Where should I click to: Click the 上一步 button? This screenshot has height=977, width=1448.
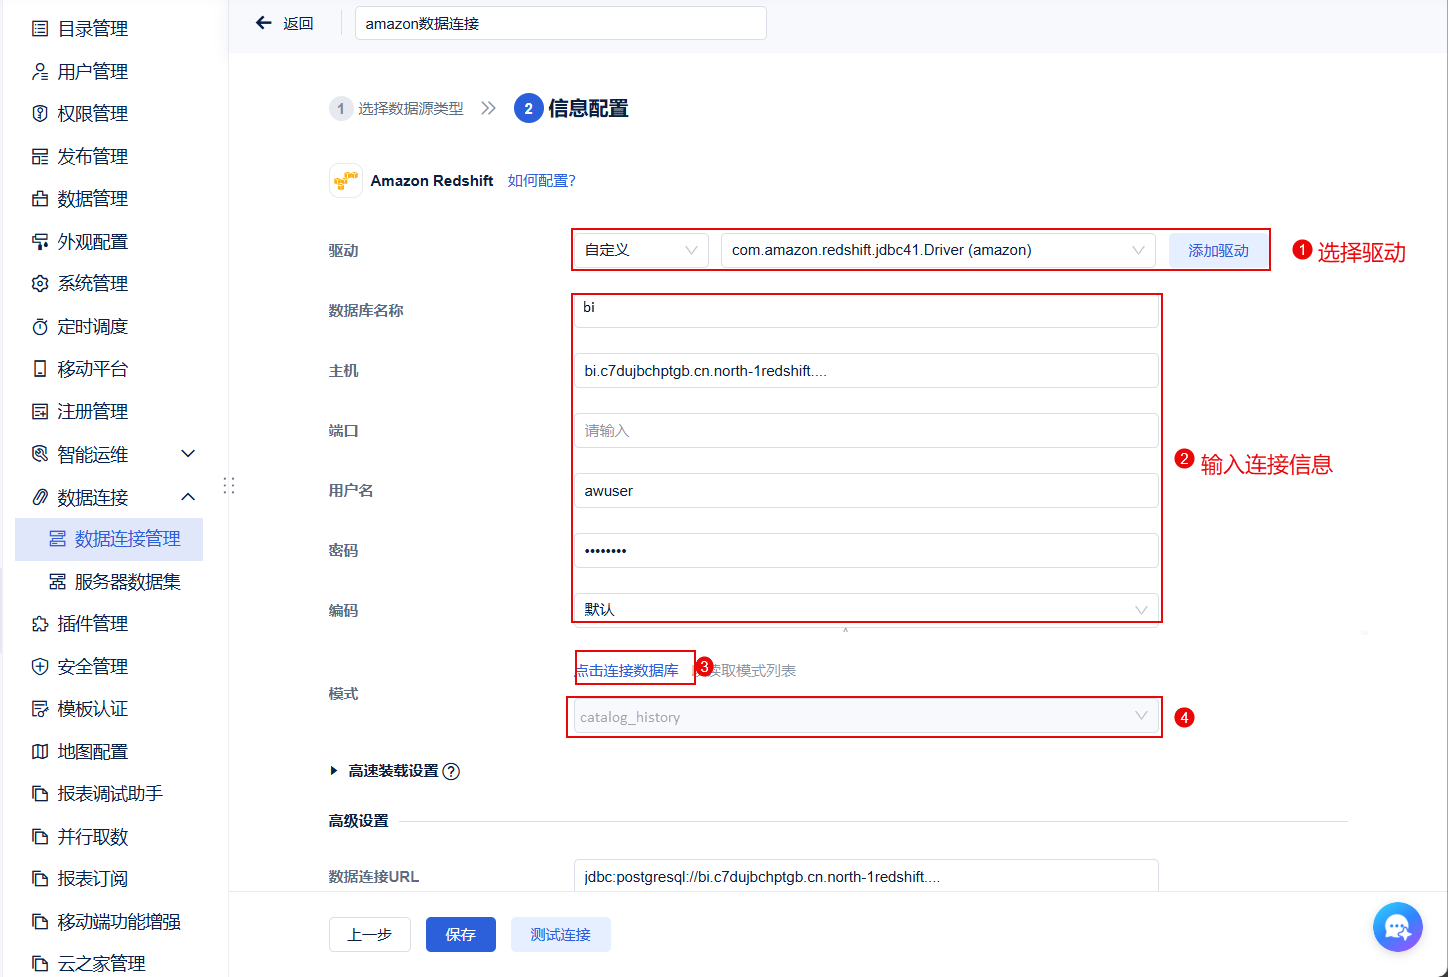pyautogui.click(x=370, y=934)
